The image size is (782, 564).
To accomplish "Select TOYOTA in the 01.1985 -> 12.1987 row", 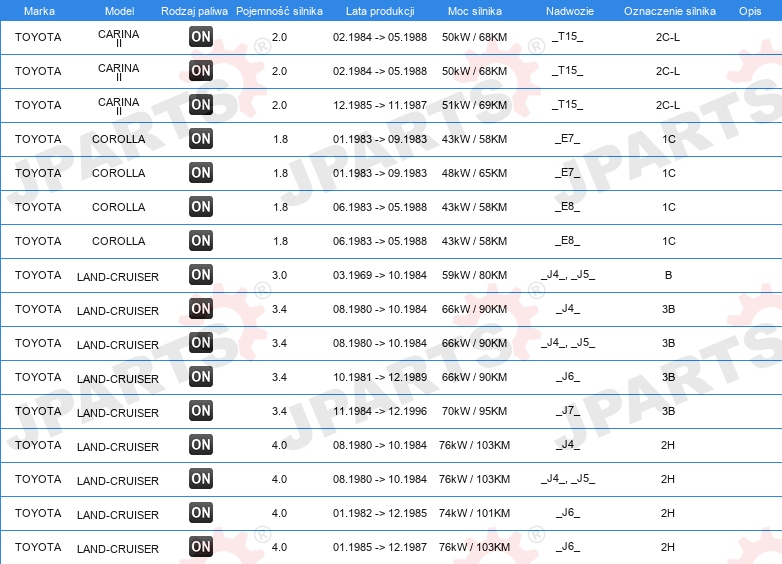I will click(x=38, y=547).
